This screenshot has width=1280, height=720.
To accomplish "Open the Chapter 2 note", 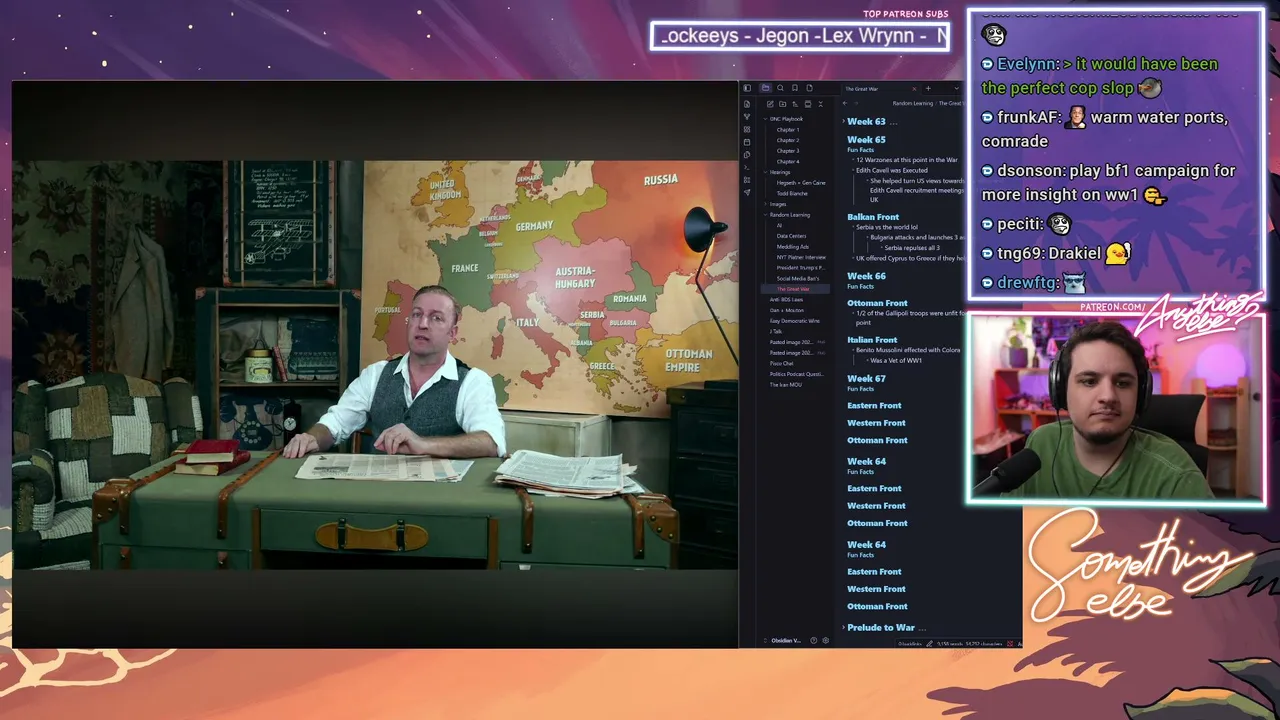I will [x=788, y=140].
